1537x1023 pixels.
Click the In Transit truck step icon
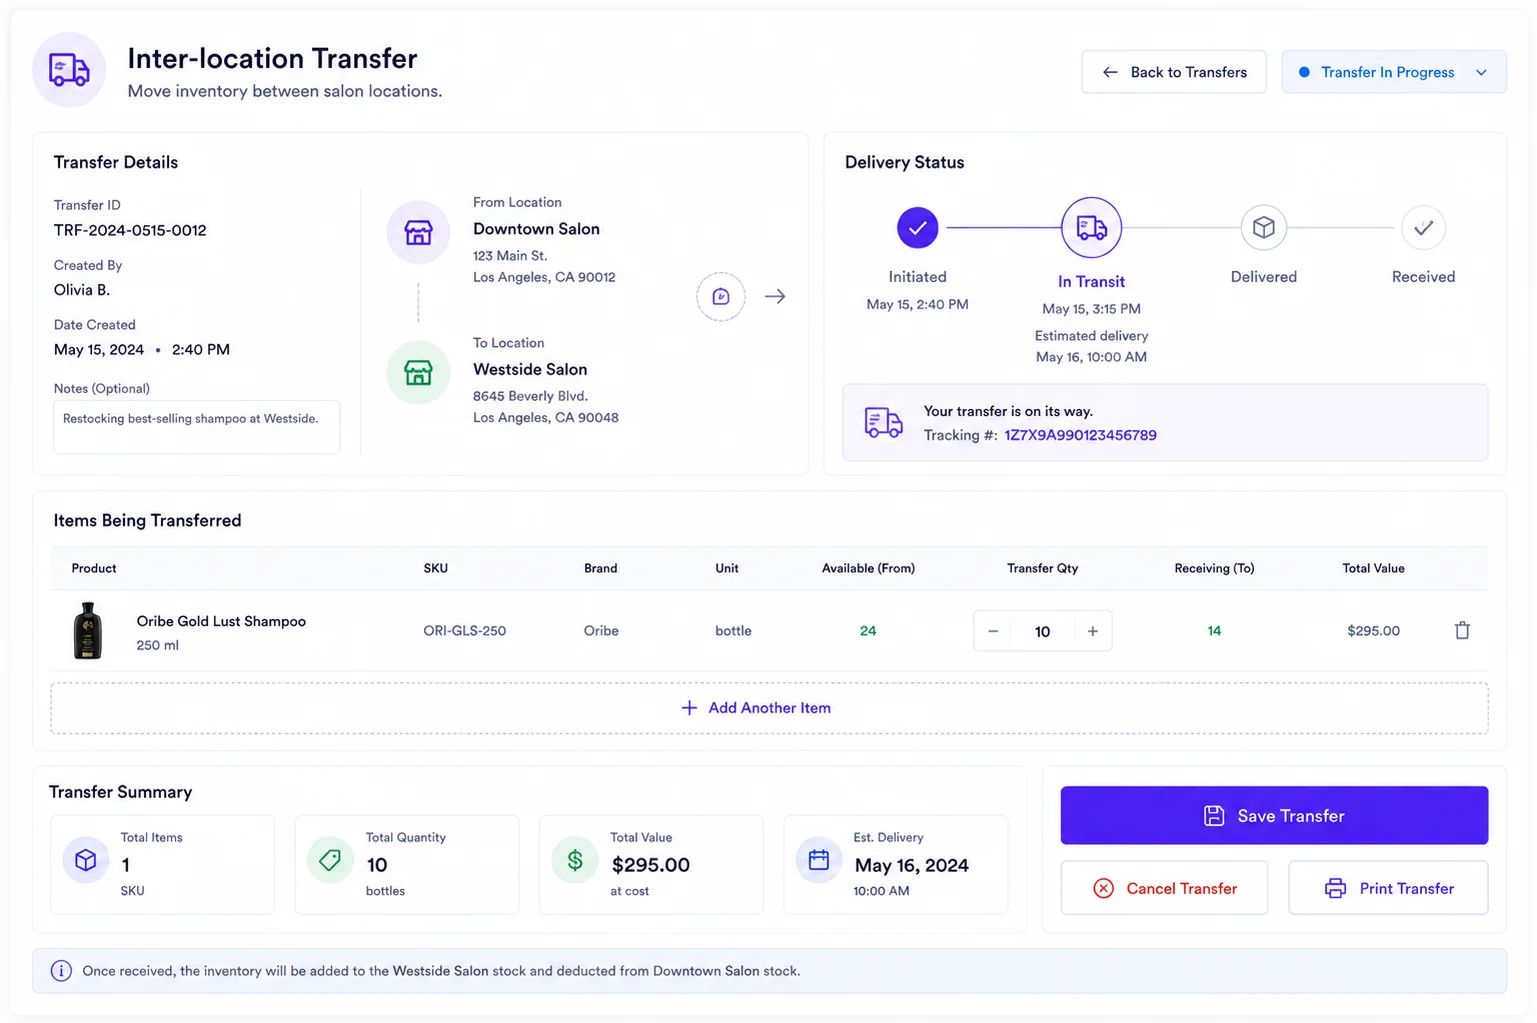(1091, 228)
